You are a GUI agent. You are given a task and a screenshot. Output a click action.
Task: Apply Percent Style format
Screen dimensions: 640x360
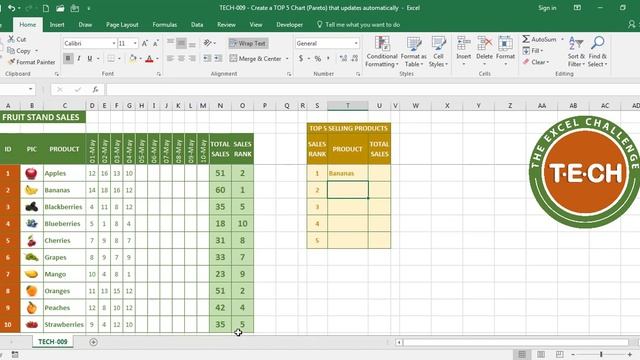coord(318,59)
